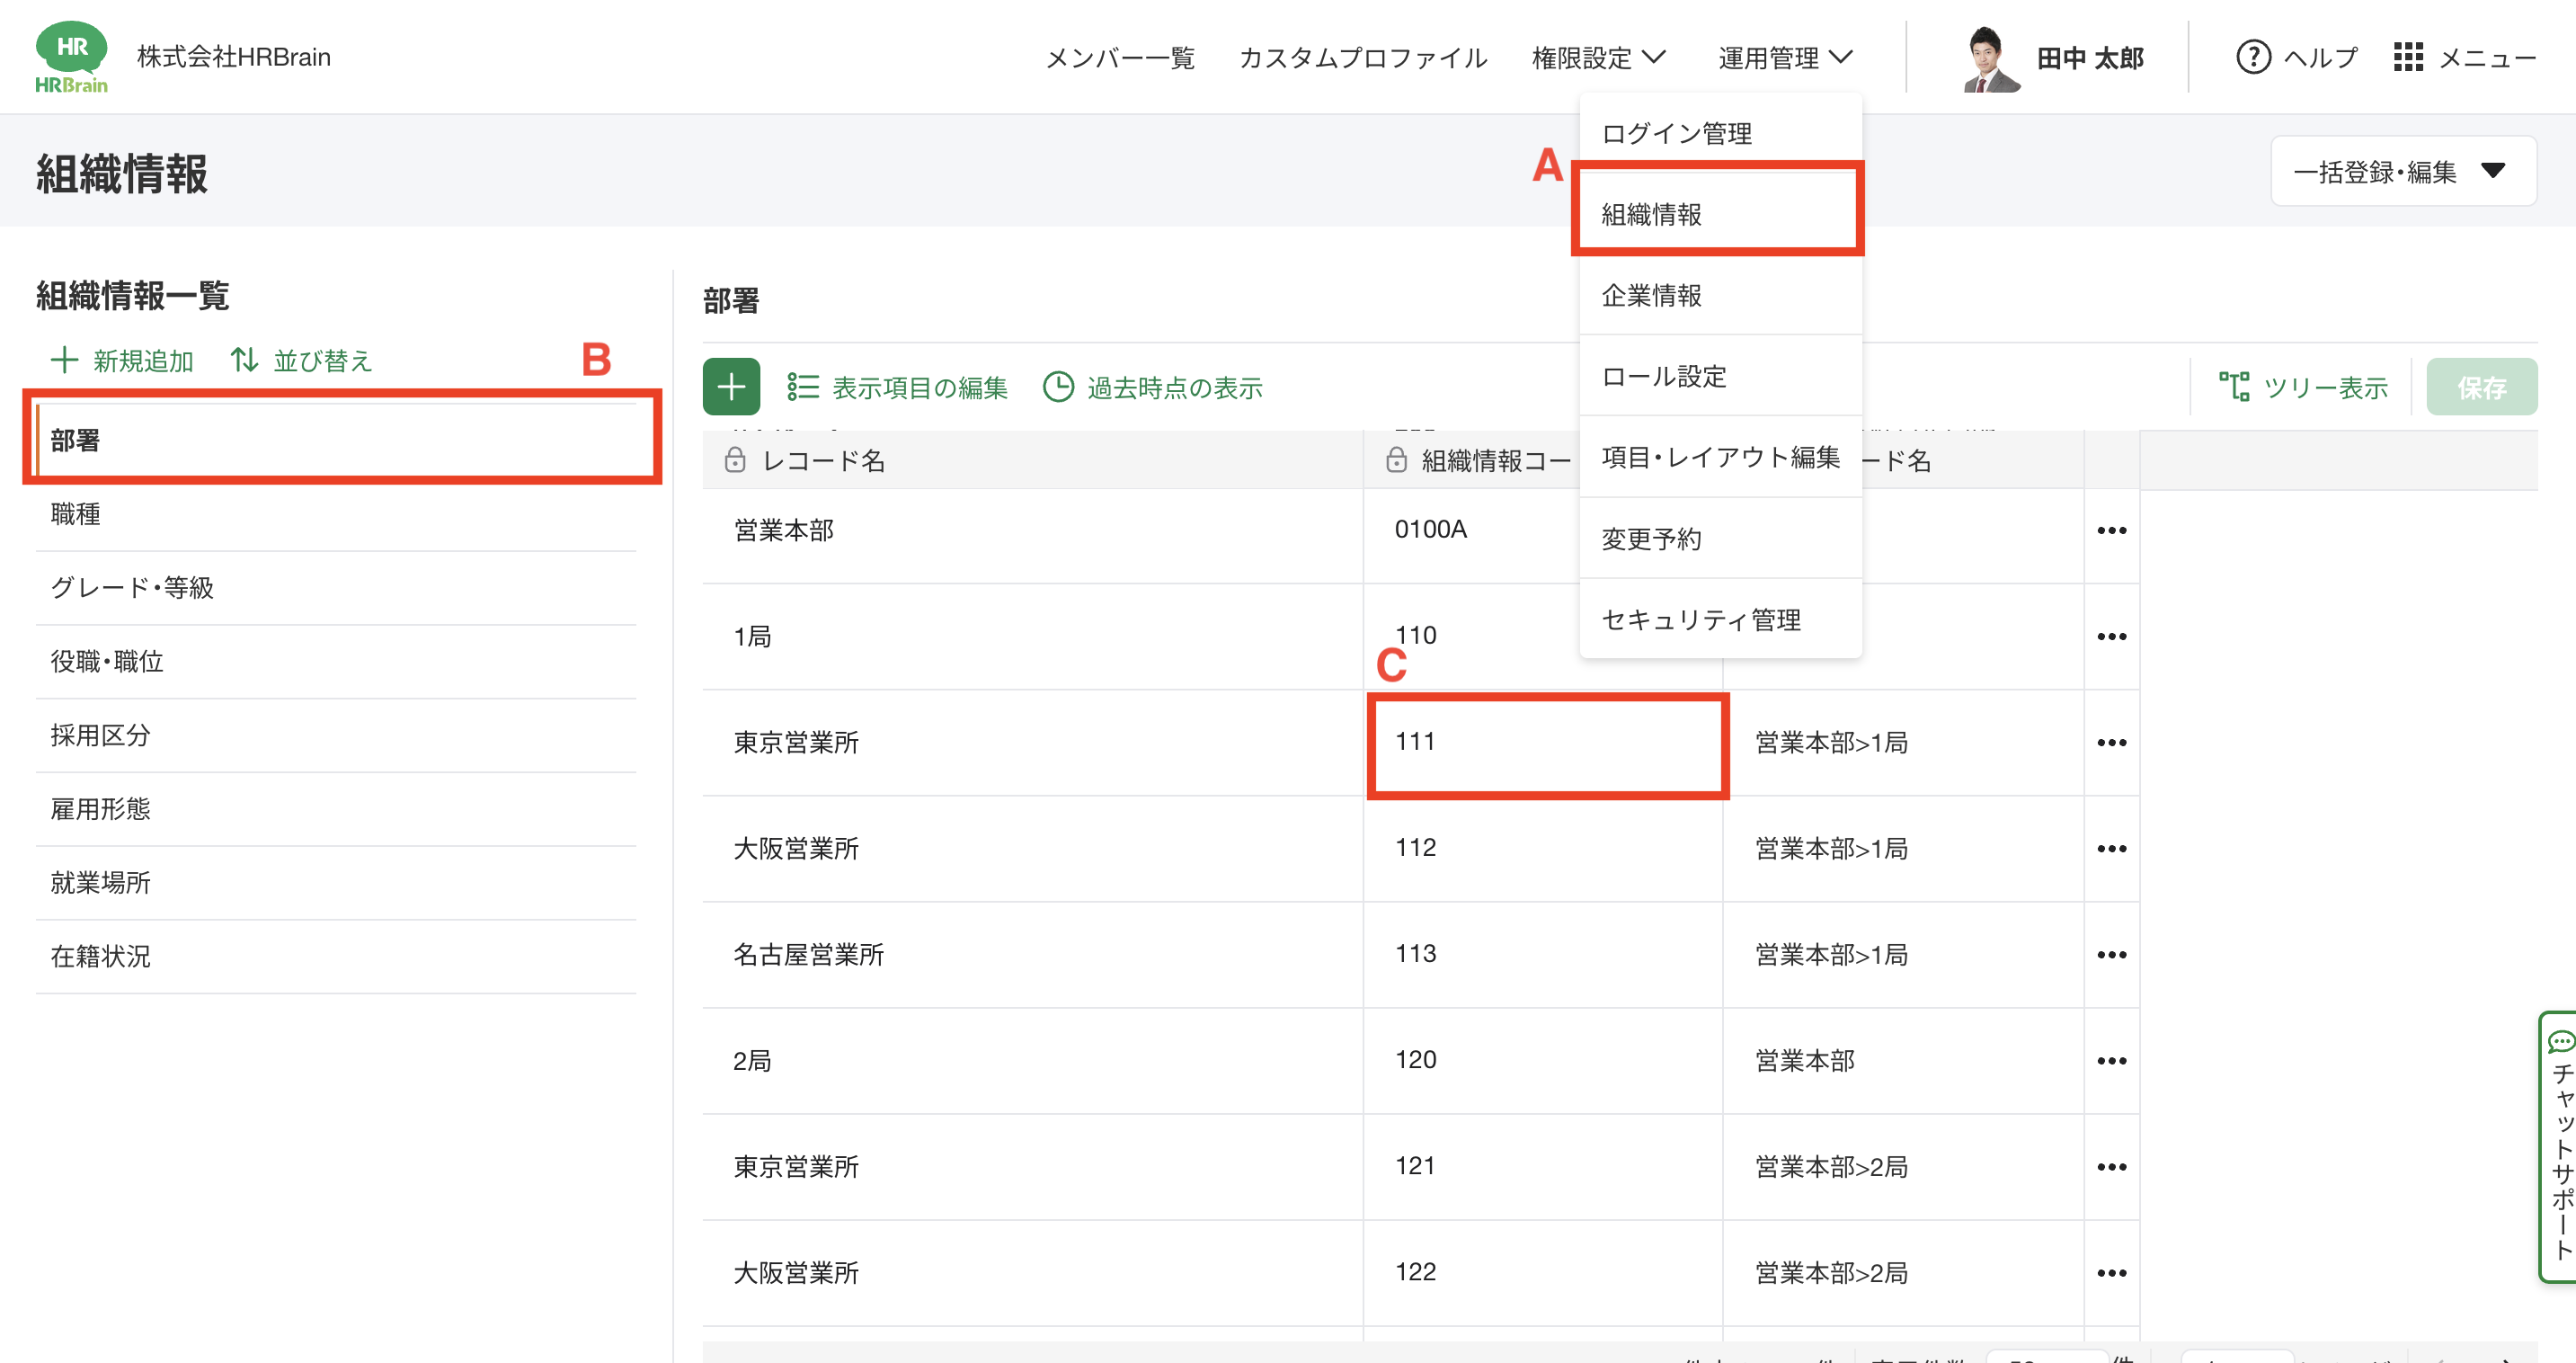Expand the 権限設定 dropdown menu
Viewport: 2576px width, 1363px height.
[1598, 58]
